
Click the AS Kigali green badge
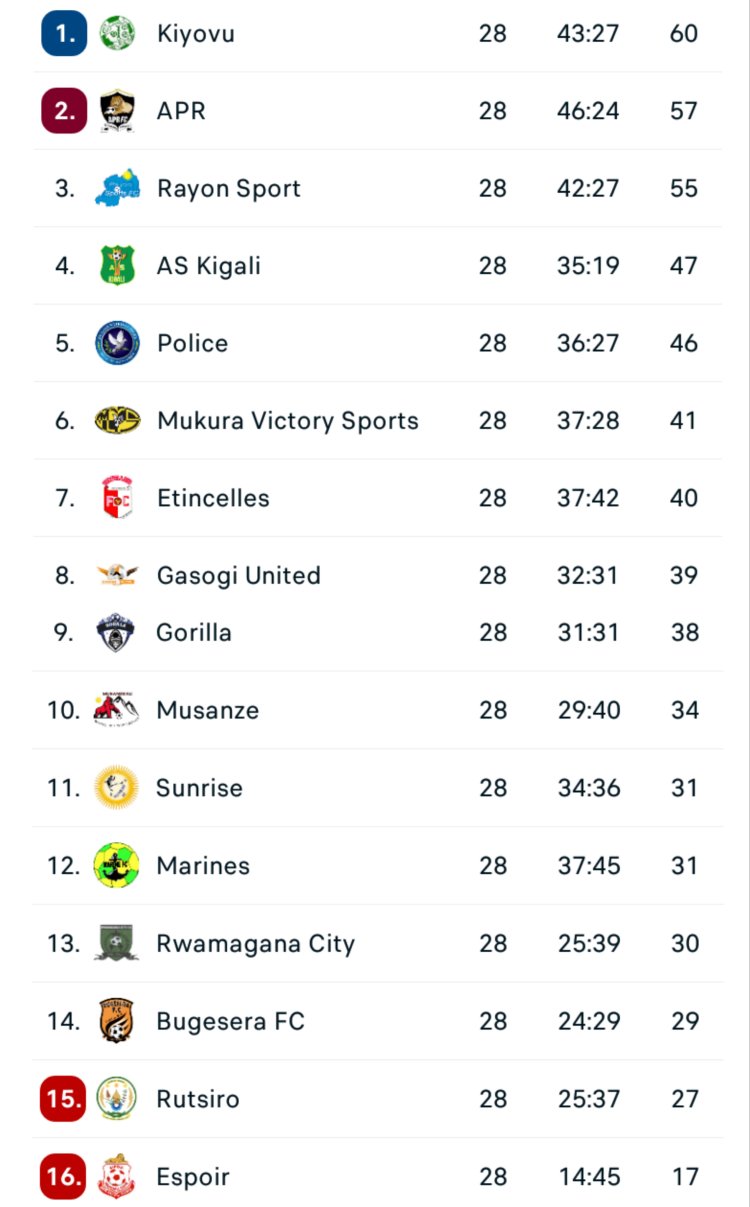coord(118,266)
